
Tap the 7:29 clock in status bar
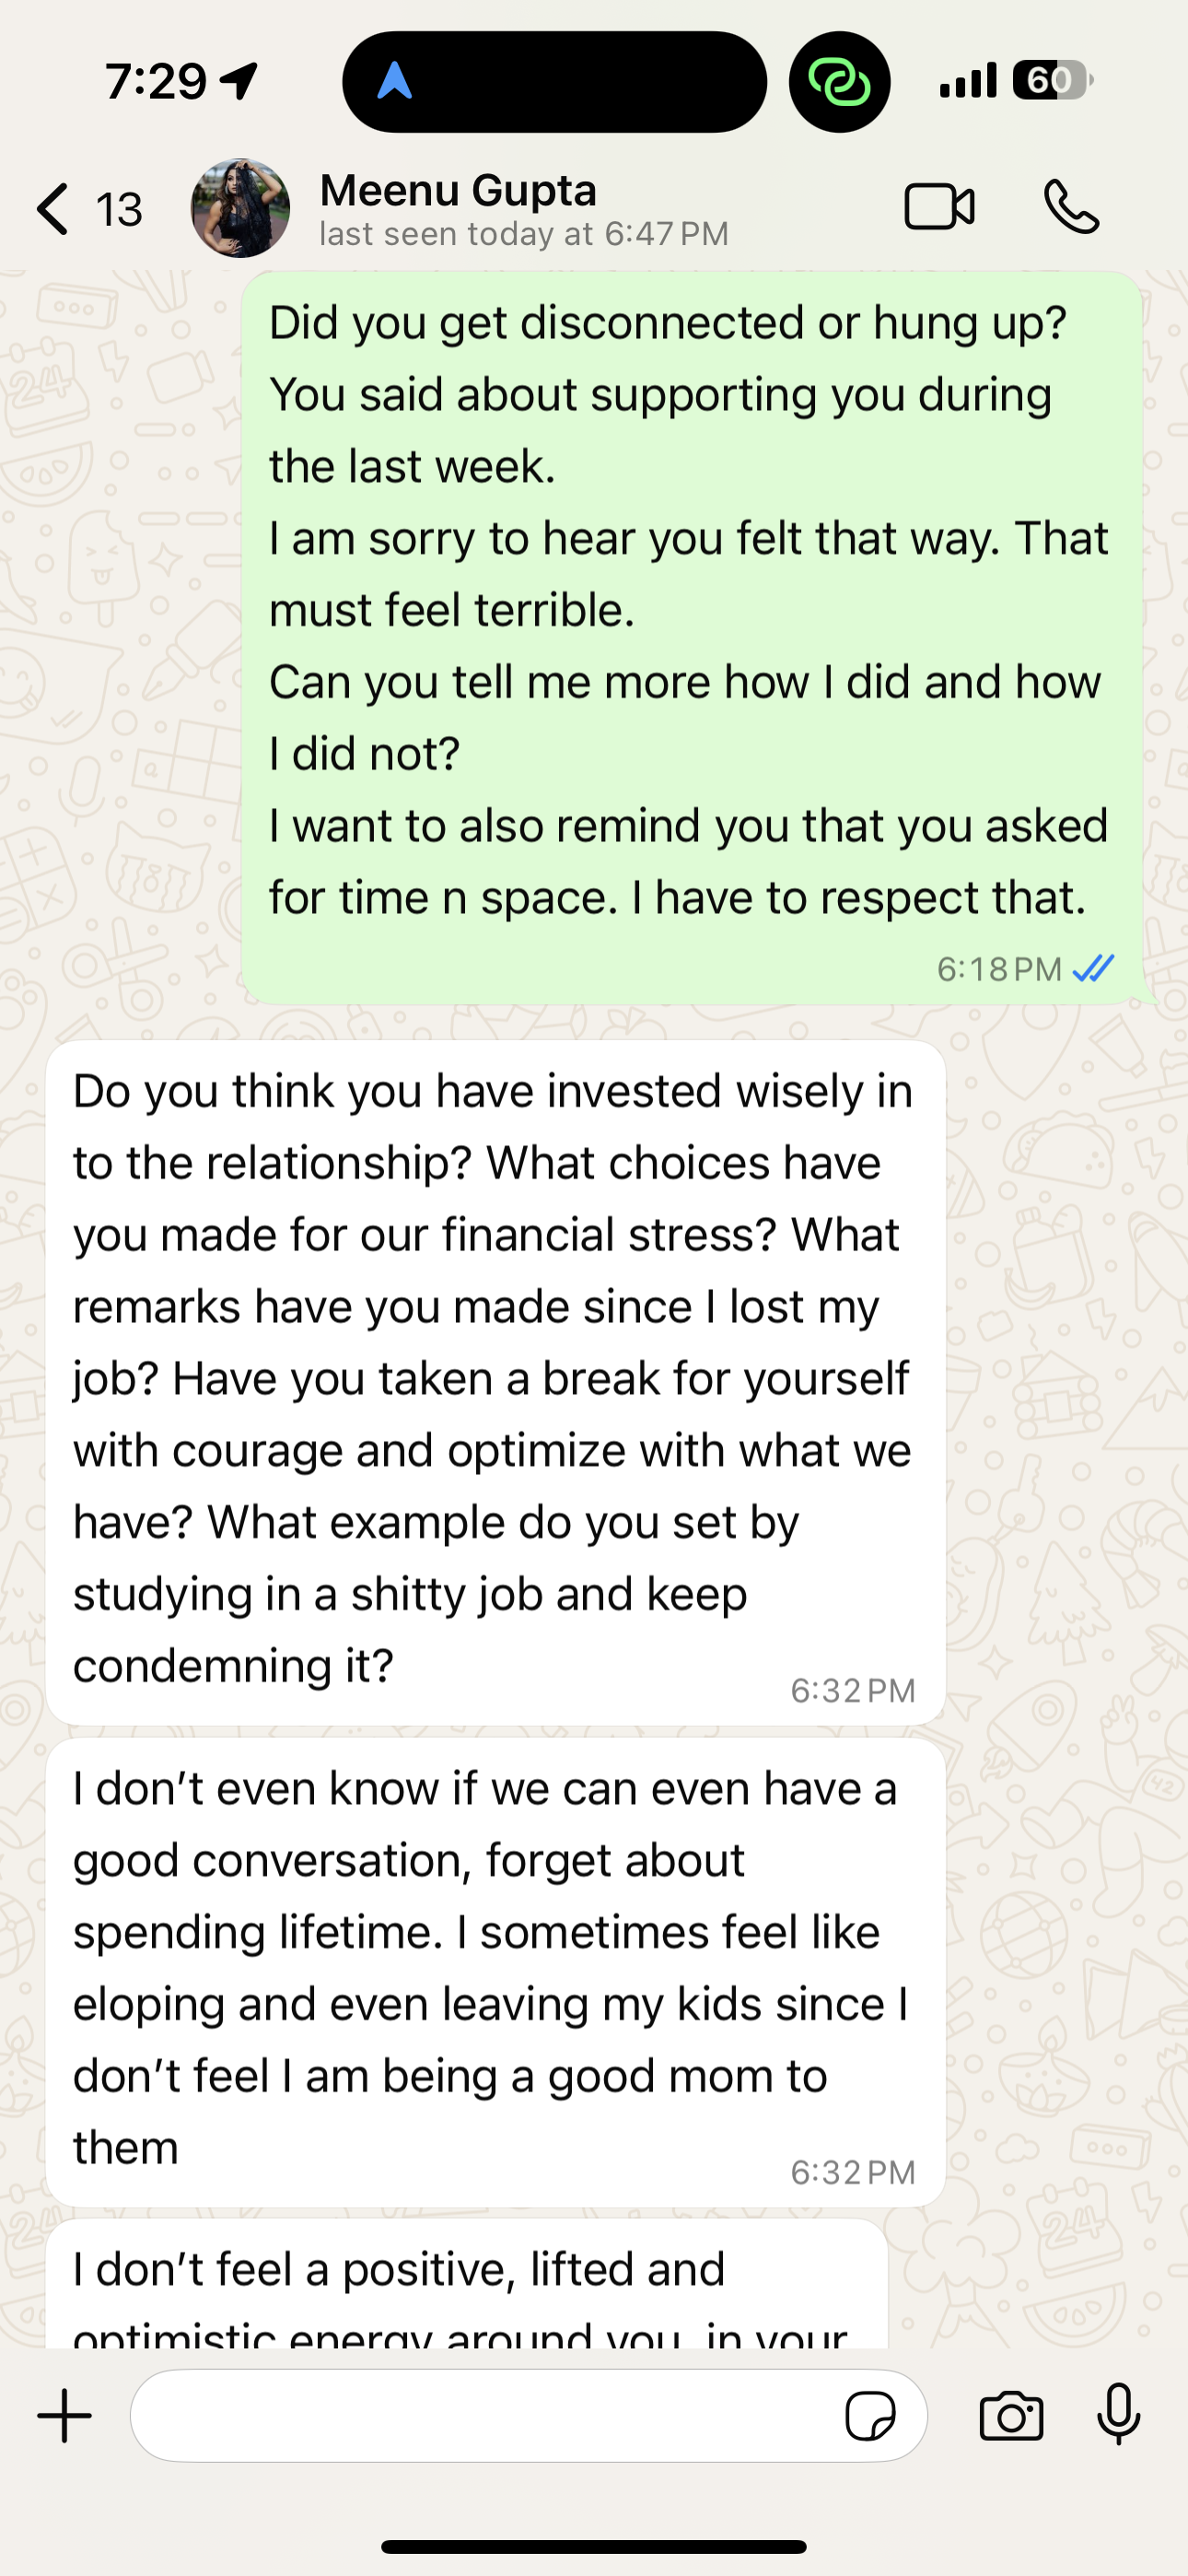156,82
